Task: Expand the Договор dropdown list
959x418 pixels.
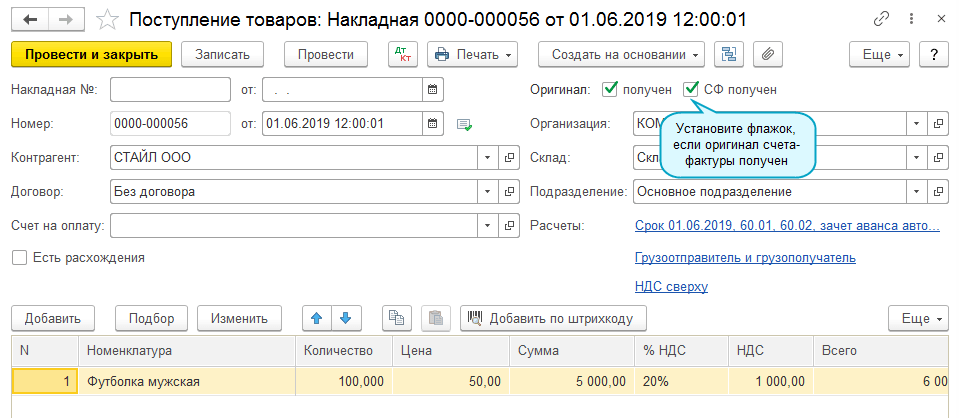Action: pos(487,191)
